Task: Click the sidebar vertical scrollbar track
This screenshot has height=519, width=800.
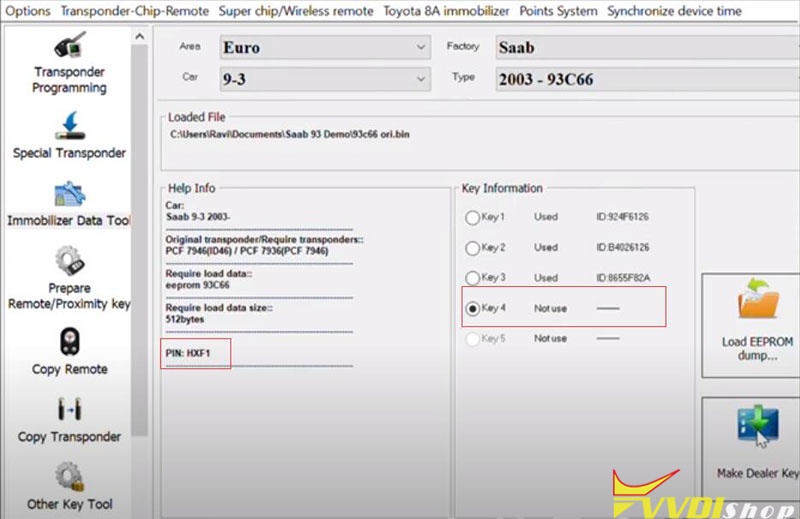Action: pyautogui.click(x=139, y=240)
